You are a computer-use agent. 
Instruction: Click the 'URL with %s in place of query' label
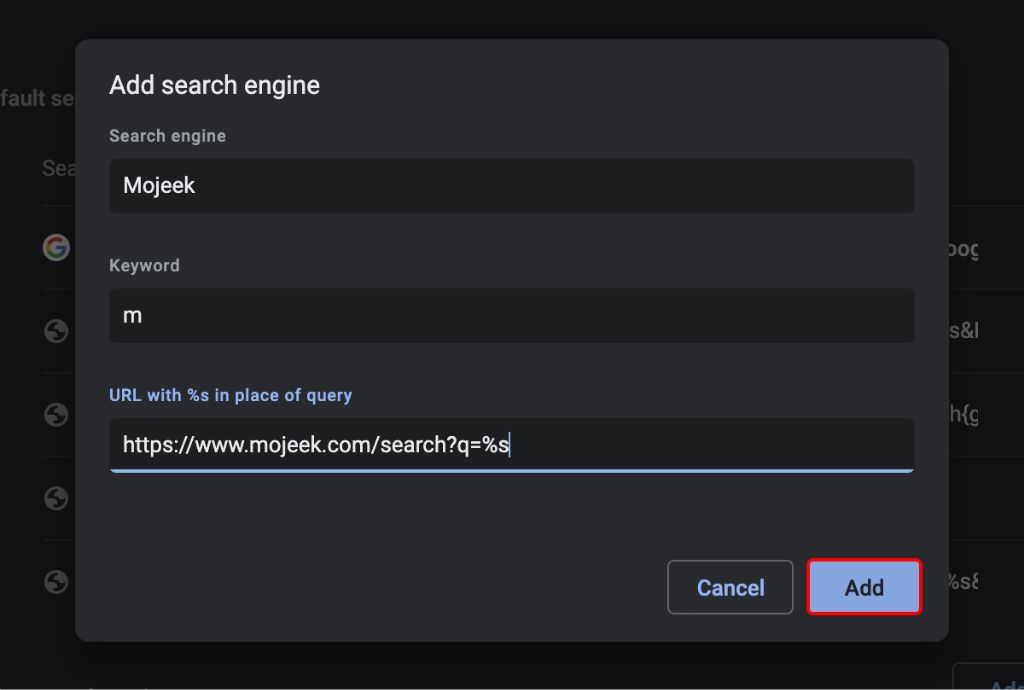[231, 395]
